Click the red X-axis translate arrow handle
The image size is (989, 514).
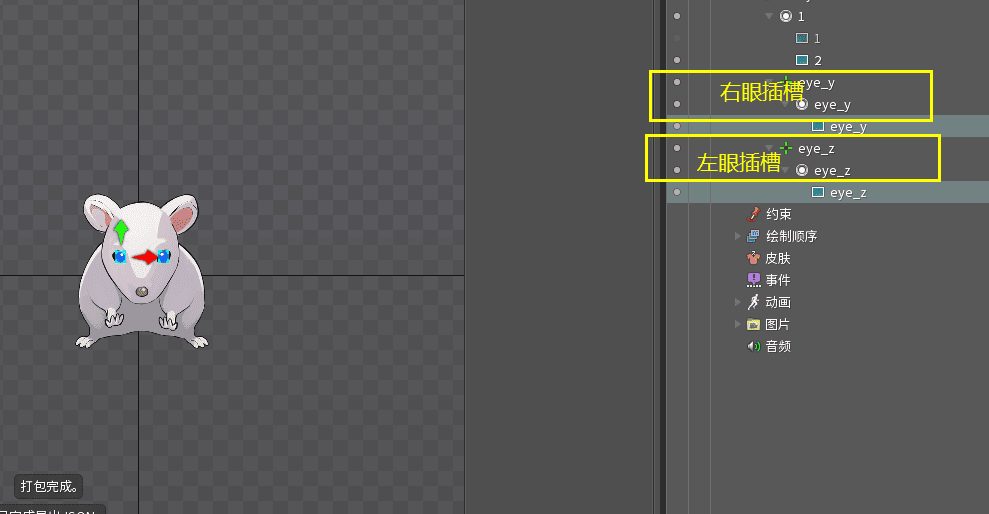[x=146, y=257]
